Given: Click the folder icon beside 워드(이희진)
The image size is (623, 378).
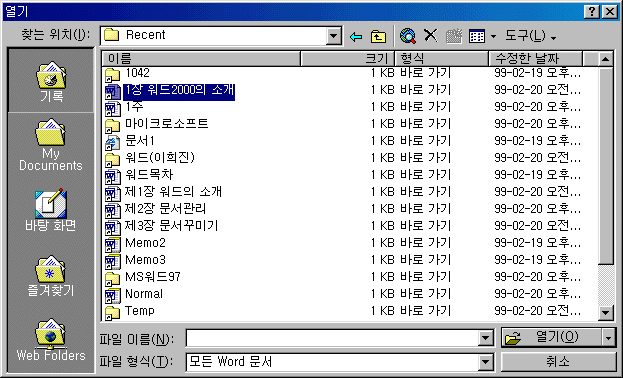Looking at the screenshot, I should point(112,159).
